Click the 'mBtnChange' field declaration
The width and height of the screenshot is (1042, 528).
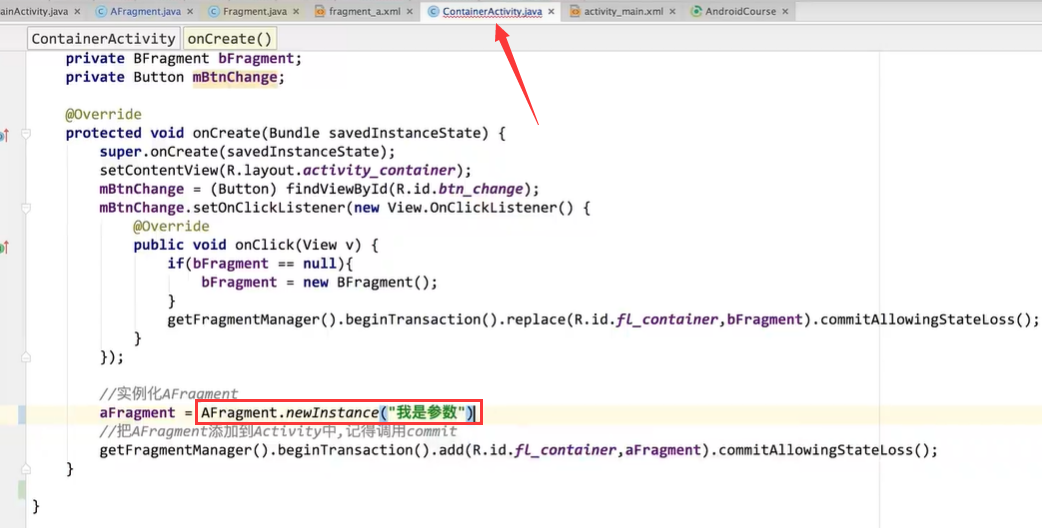coord(235,77)
